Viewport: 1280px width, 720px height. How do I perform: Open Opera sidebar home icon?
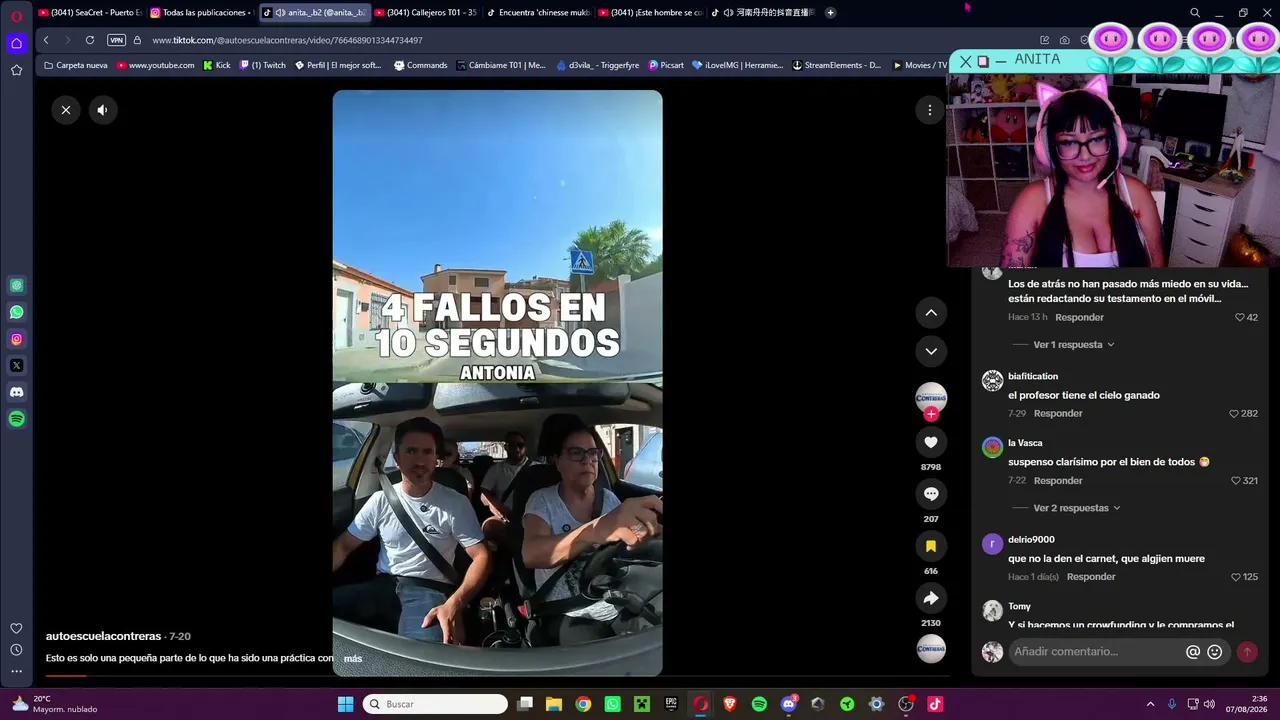pyautogui.click(x=17, y=43)
